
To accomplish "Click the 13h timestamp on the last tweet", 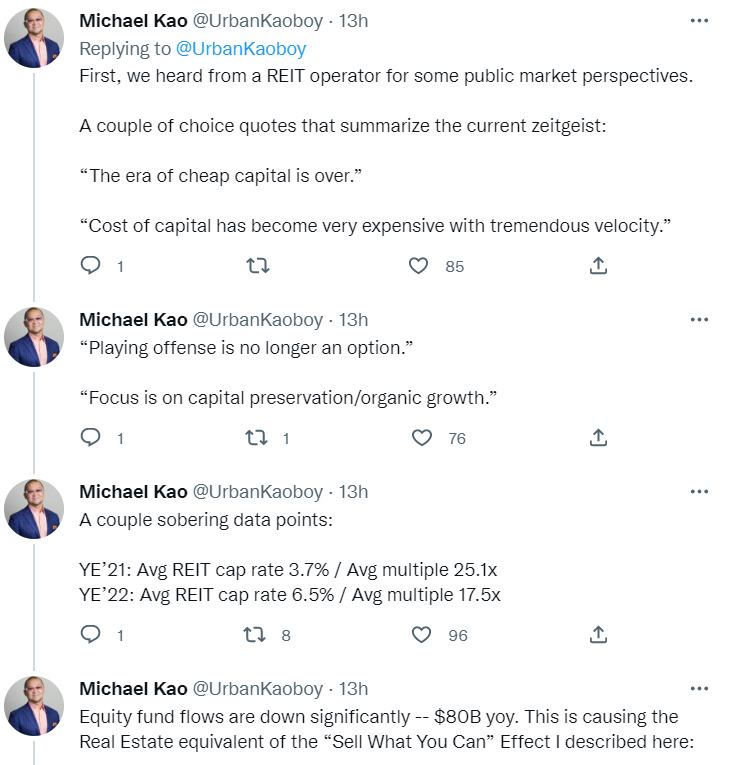I will click(353, 689).
